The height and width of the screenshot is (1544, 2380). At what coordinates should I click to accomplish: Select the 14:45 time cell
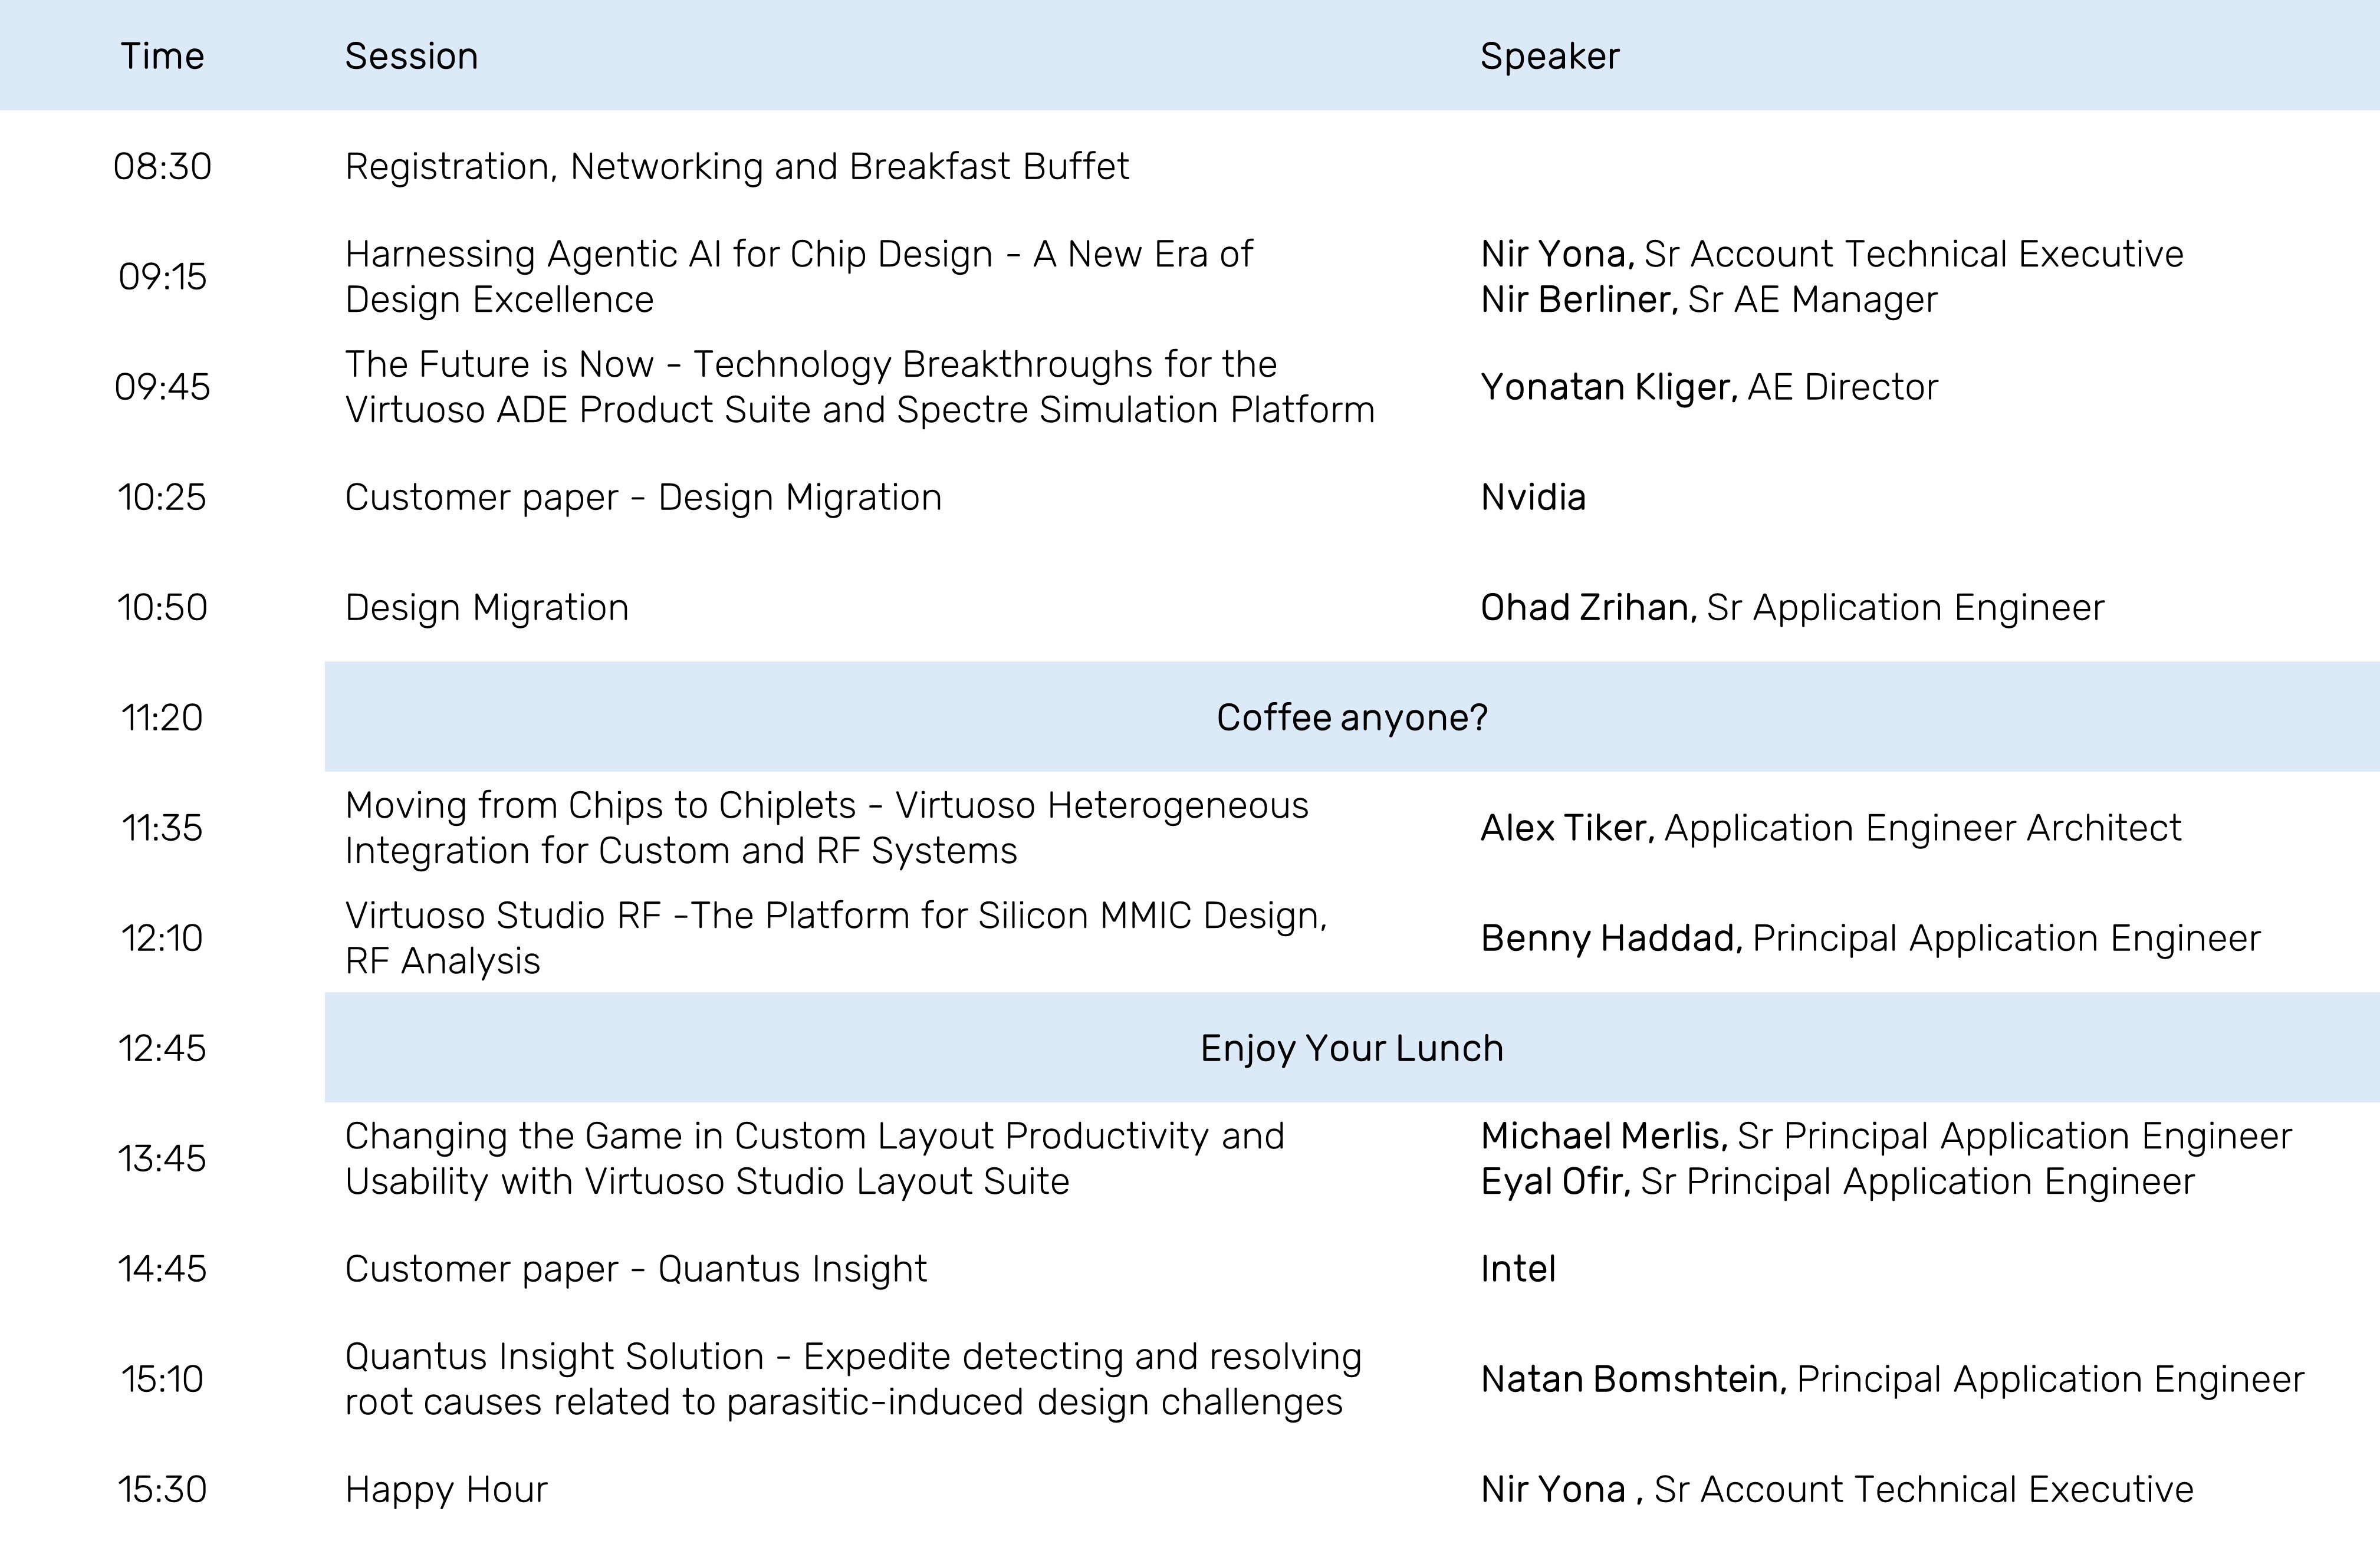[162, 1269]
